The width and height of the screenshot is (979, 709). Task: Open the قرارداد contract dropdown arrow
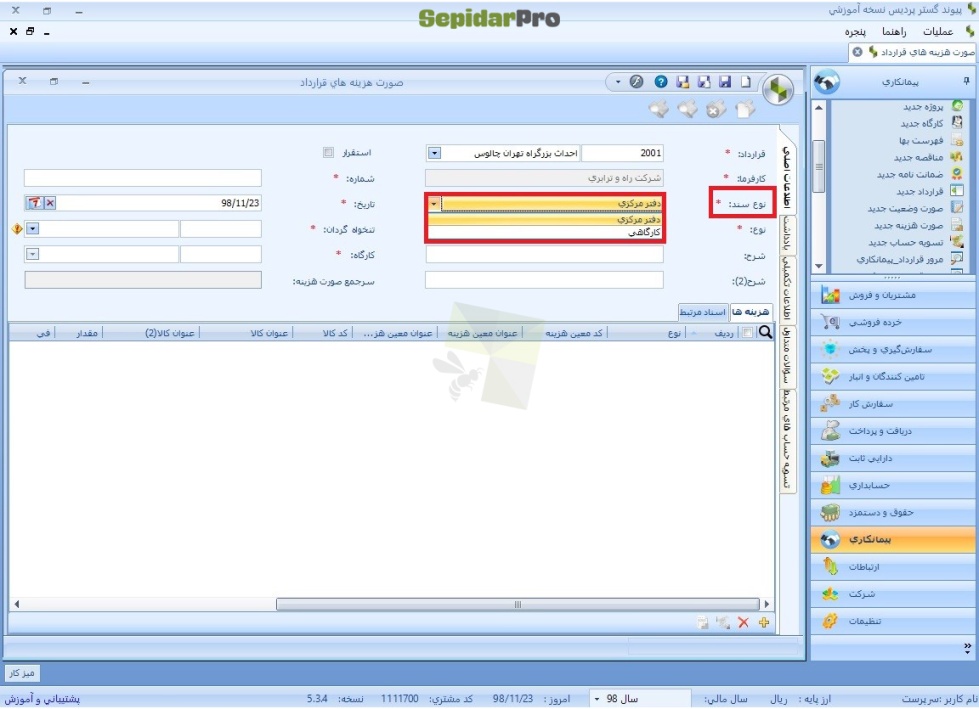point(434,153)
